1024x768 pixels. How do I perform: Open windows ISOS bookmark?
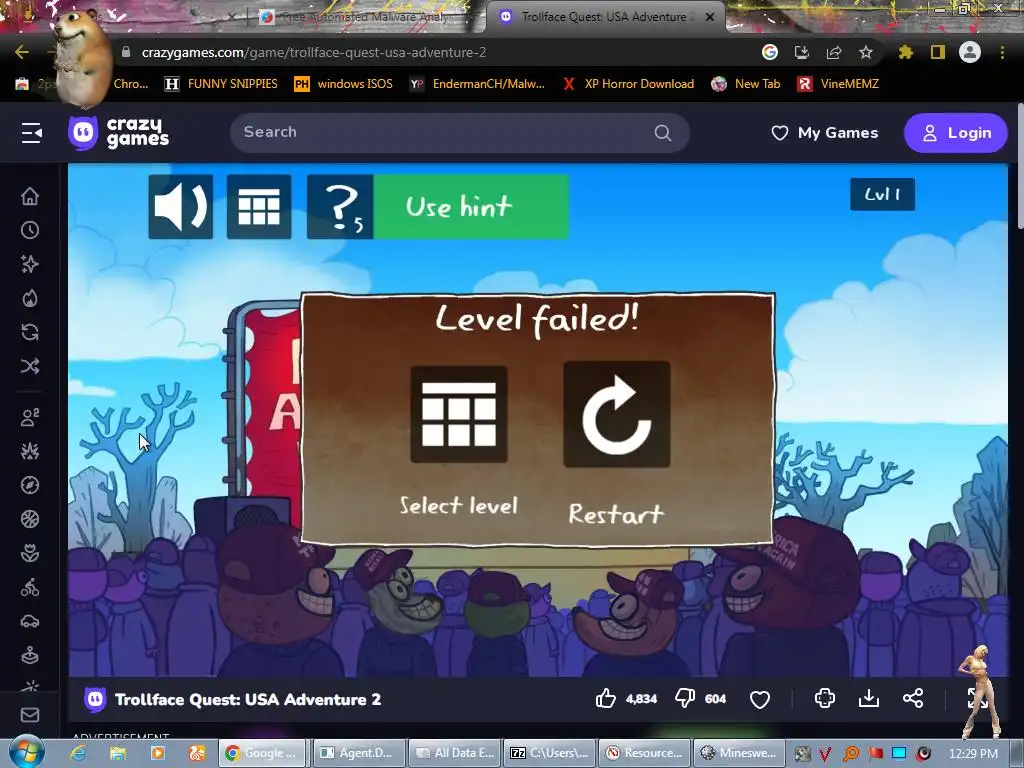344,84
